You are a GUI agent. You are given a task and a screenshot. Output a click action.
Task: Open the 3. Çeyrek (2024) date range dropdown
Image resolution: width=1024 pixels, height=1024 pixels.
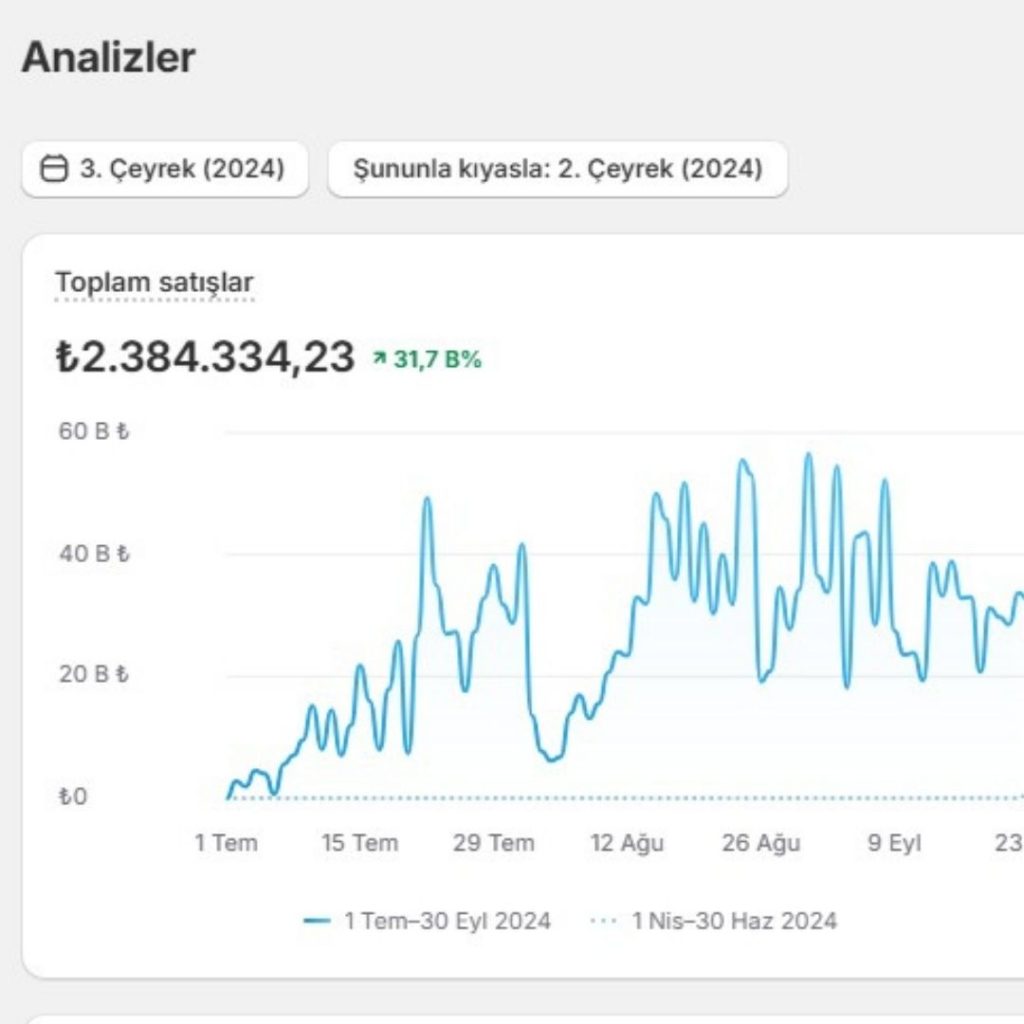(x=165, y=169)
